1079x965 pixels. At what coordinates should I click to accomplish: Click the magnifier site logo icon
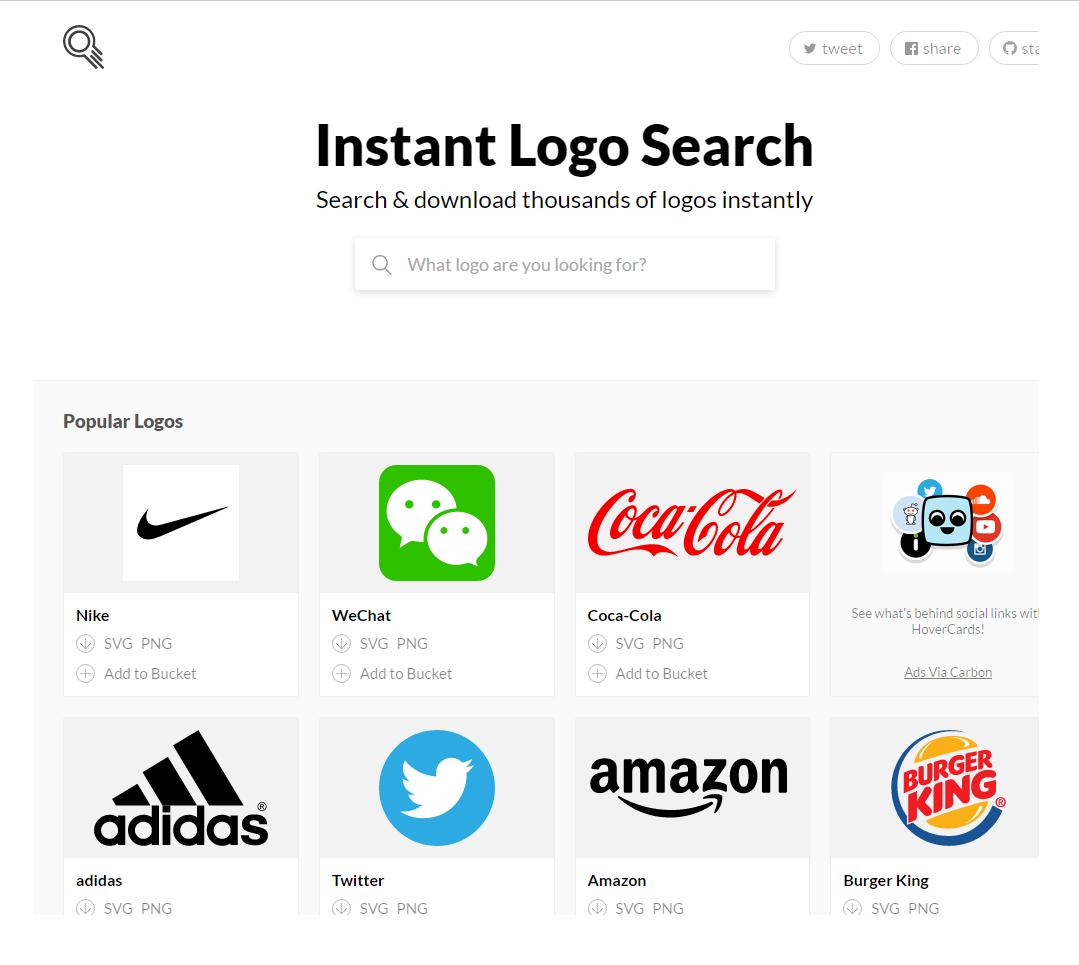[83, 47]
